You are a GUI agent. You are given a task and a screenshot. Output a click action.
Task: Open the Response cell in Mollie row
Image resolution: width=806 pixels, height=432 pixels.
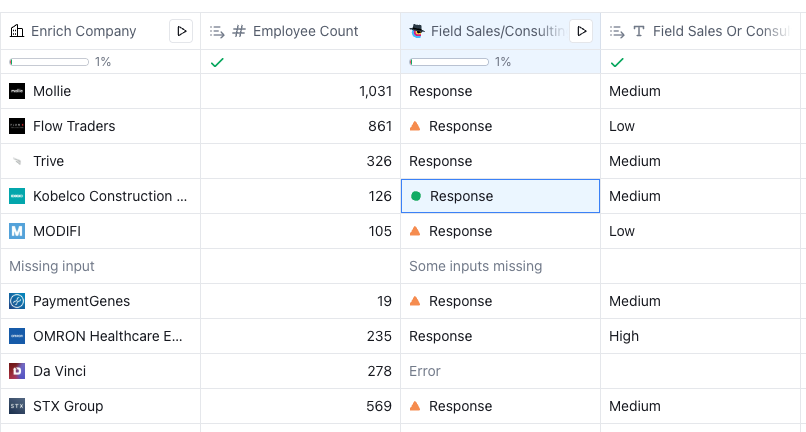pyautogui.click(x=500, y=91)
